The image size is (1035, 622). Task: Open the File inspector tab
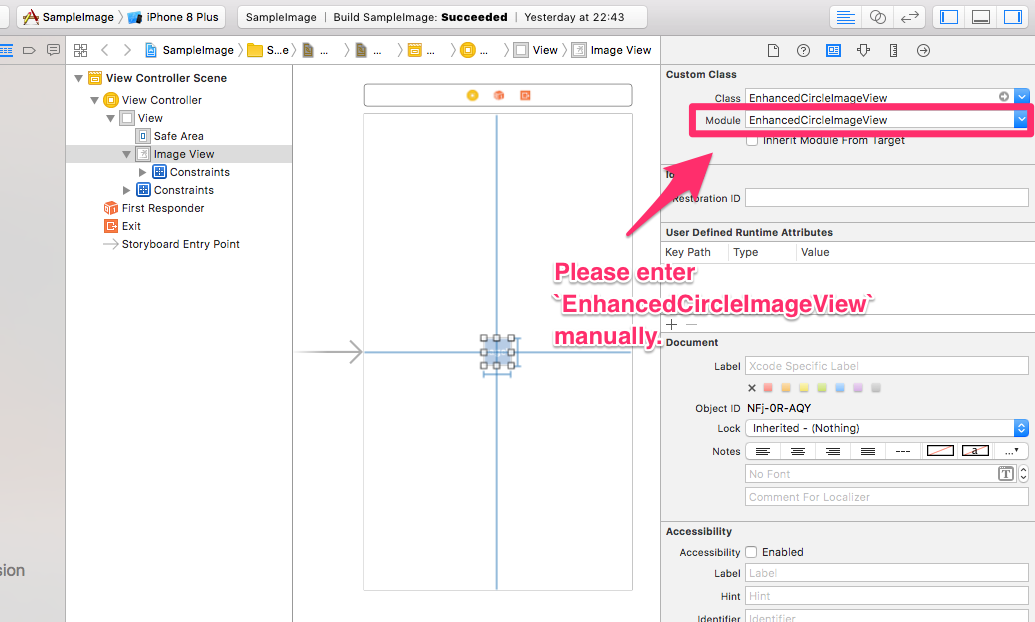pyautogui.click(x=773, y=51)
